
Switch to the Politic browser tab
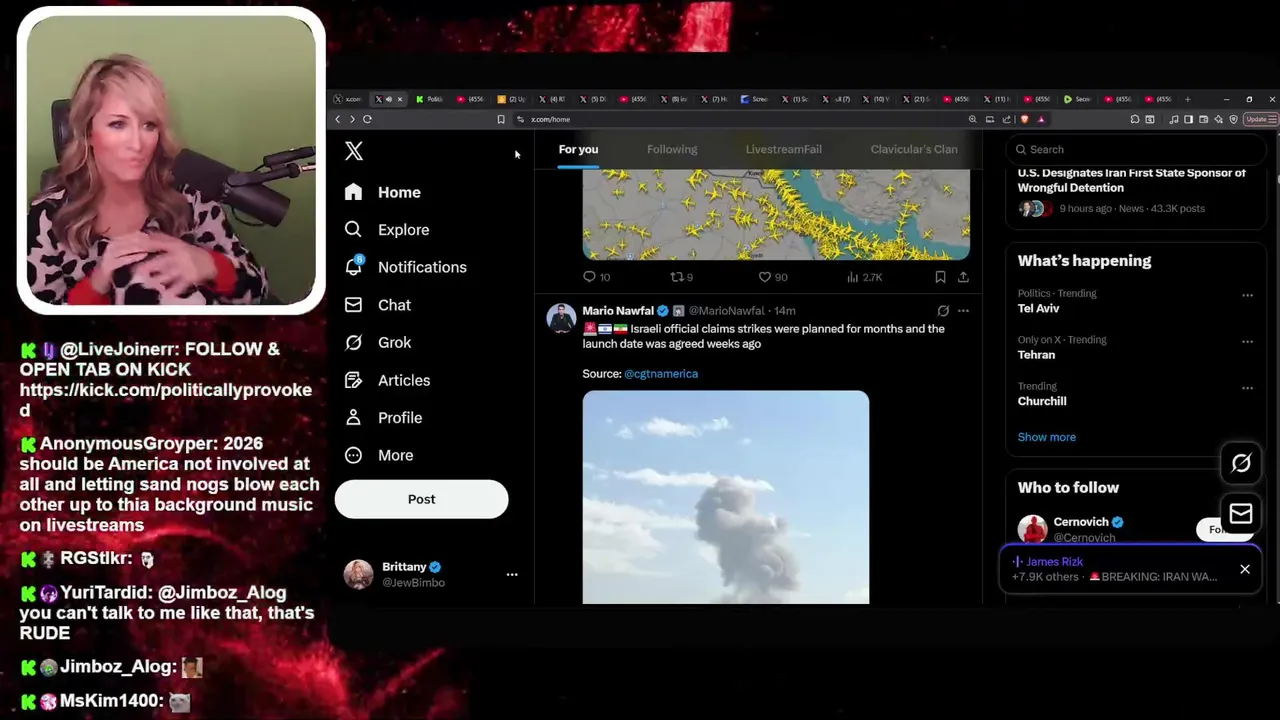(x=430, y=99)
